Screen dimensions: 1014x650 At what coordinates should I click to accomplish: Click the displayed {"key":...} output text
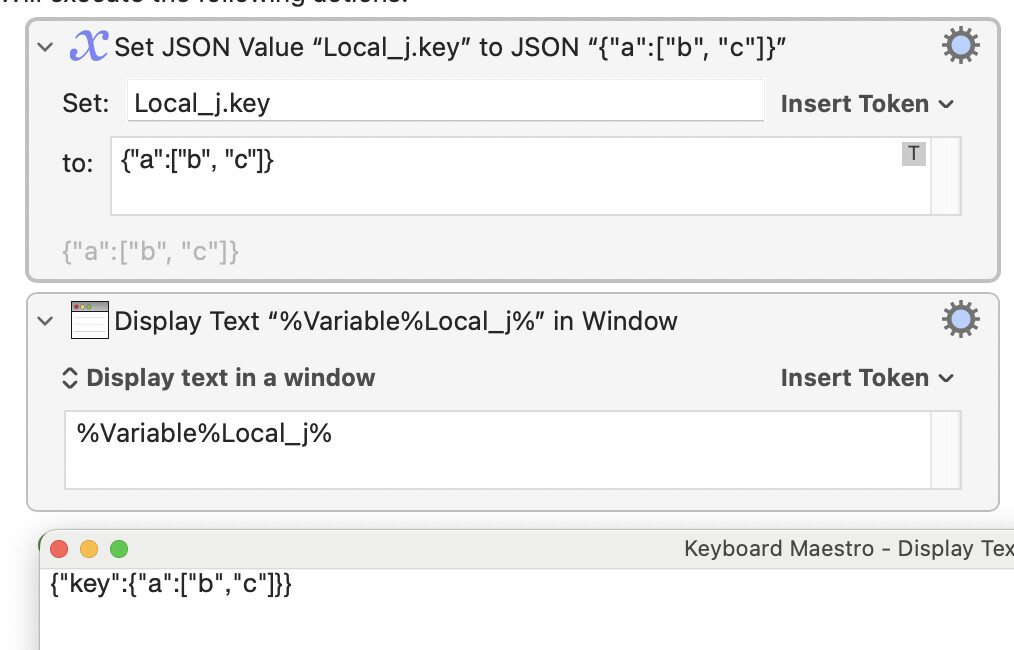[171, 584]
